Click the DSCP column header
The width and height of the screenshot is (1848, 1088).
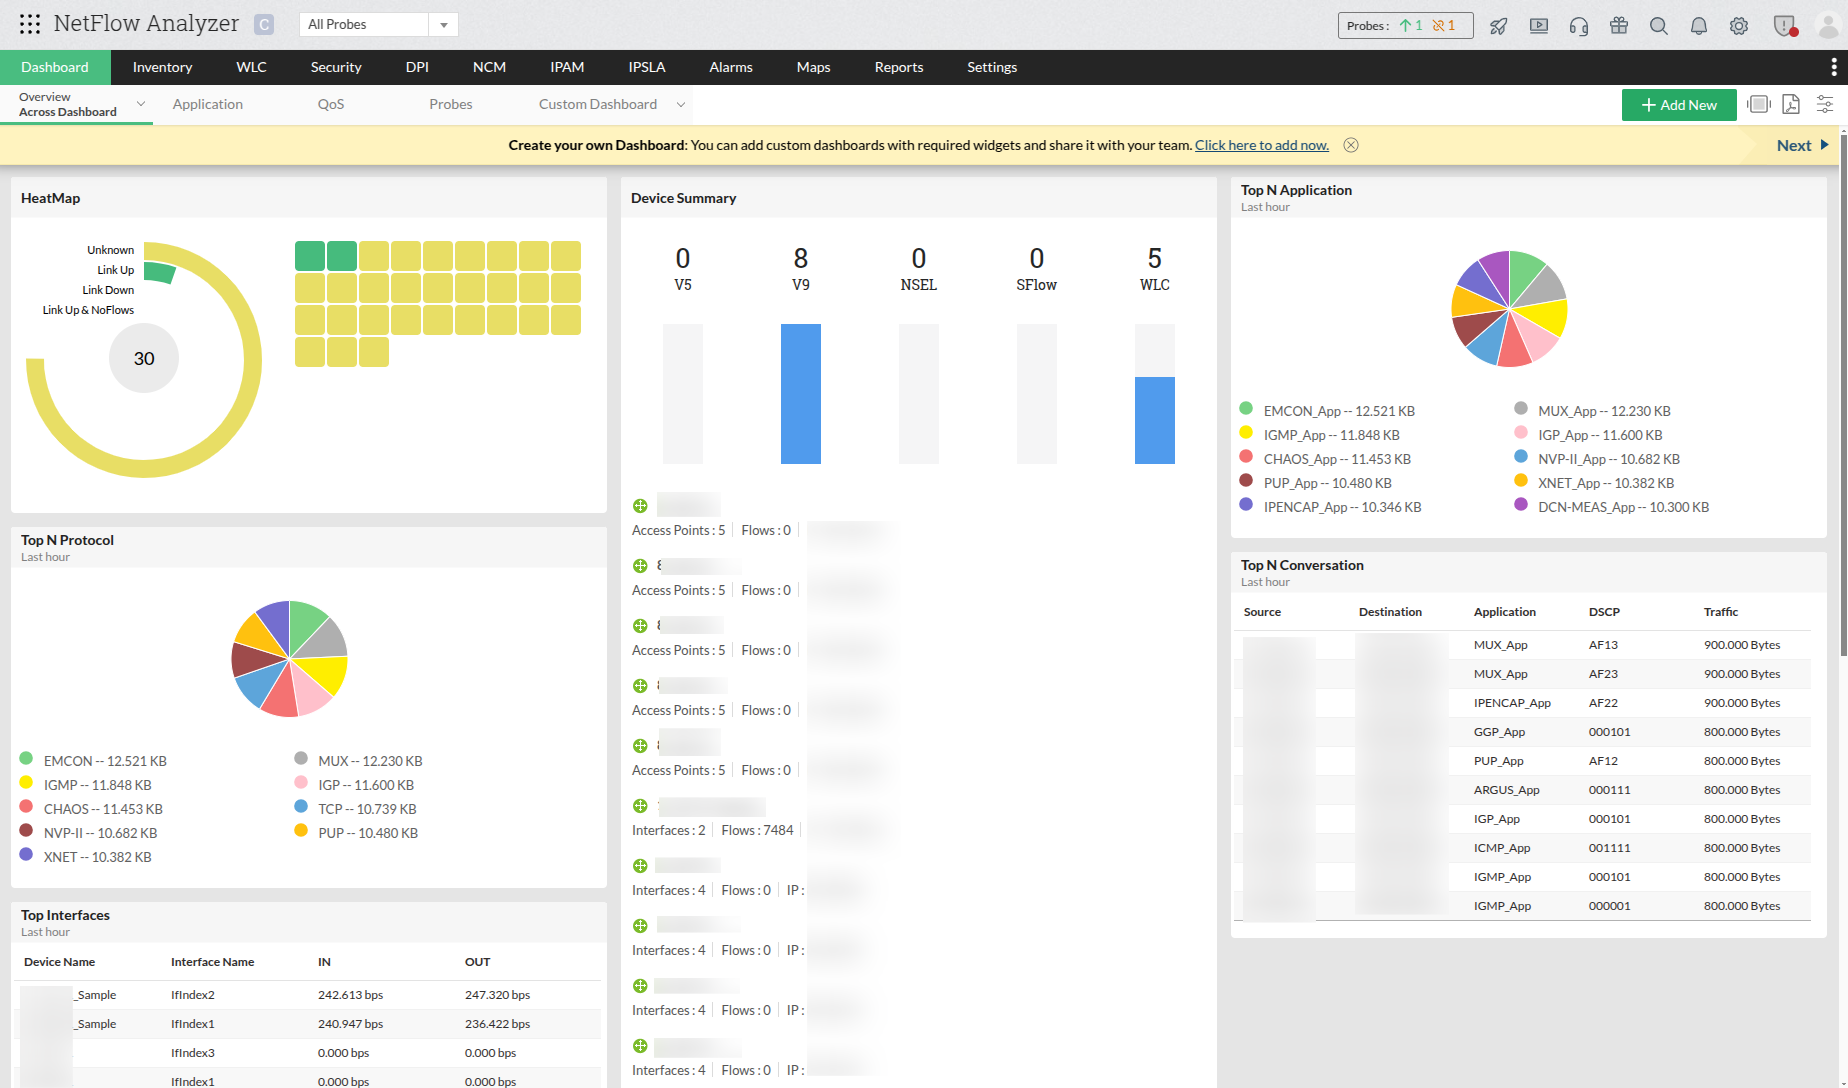(1604, 612)
